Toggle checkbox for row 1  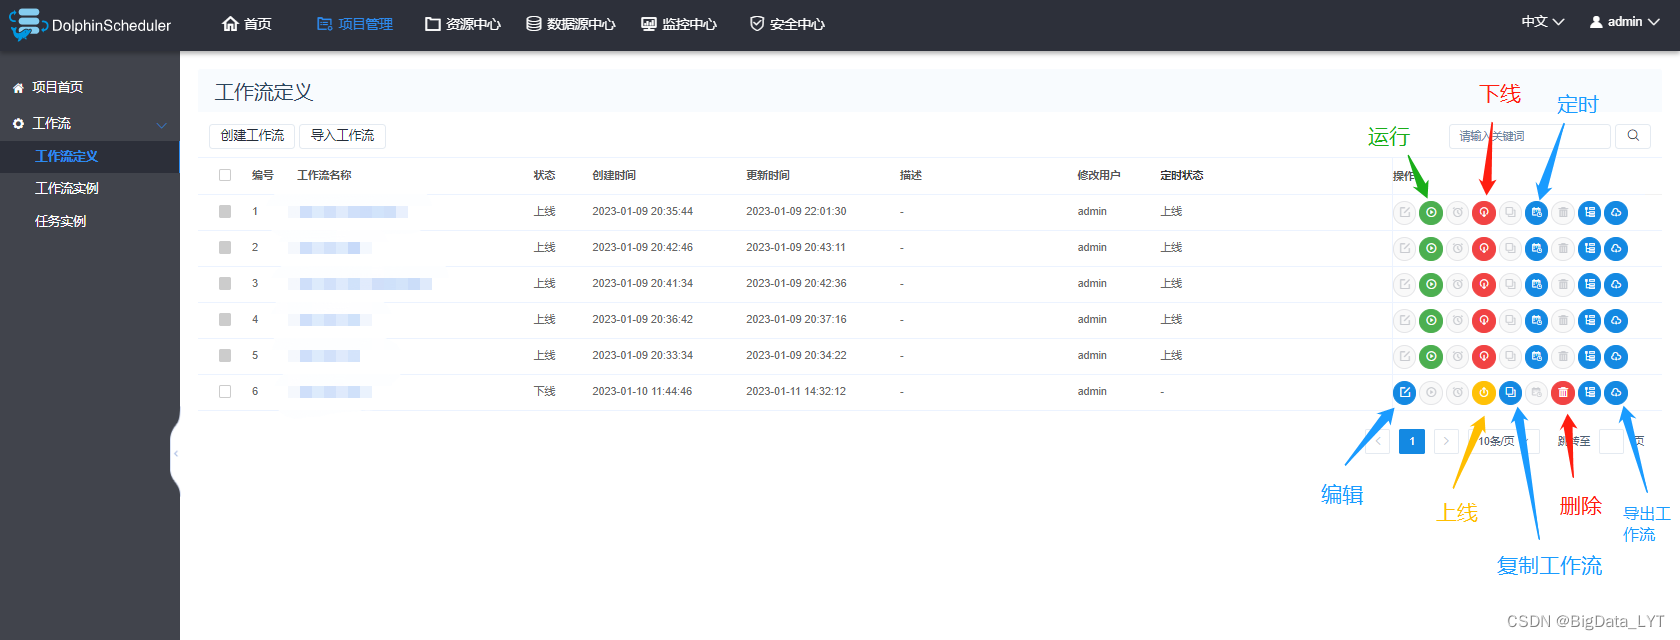click(x=225, y=211)
